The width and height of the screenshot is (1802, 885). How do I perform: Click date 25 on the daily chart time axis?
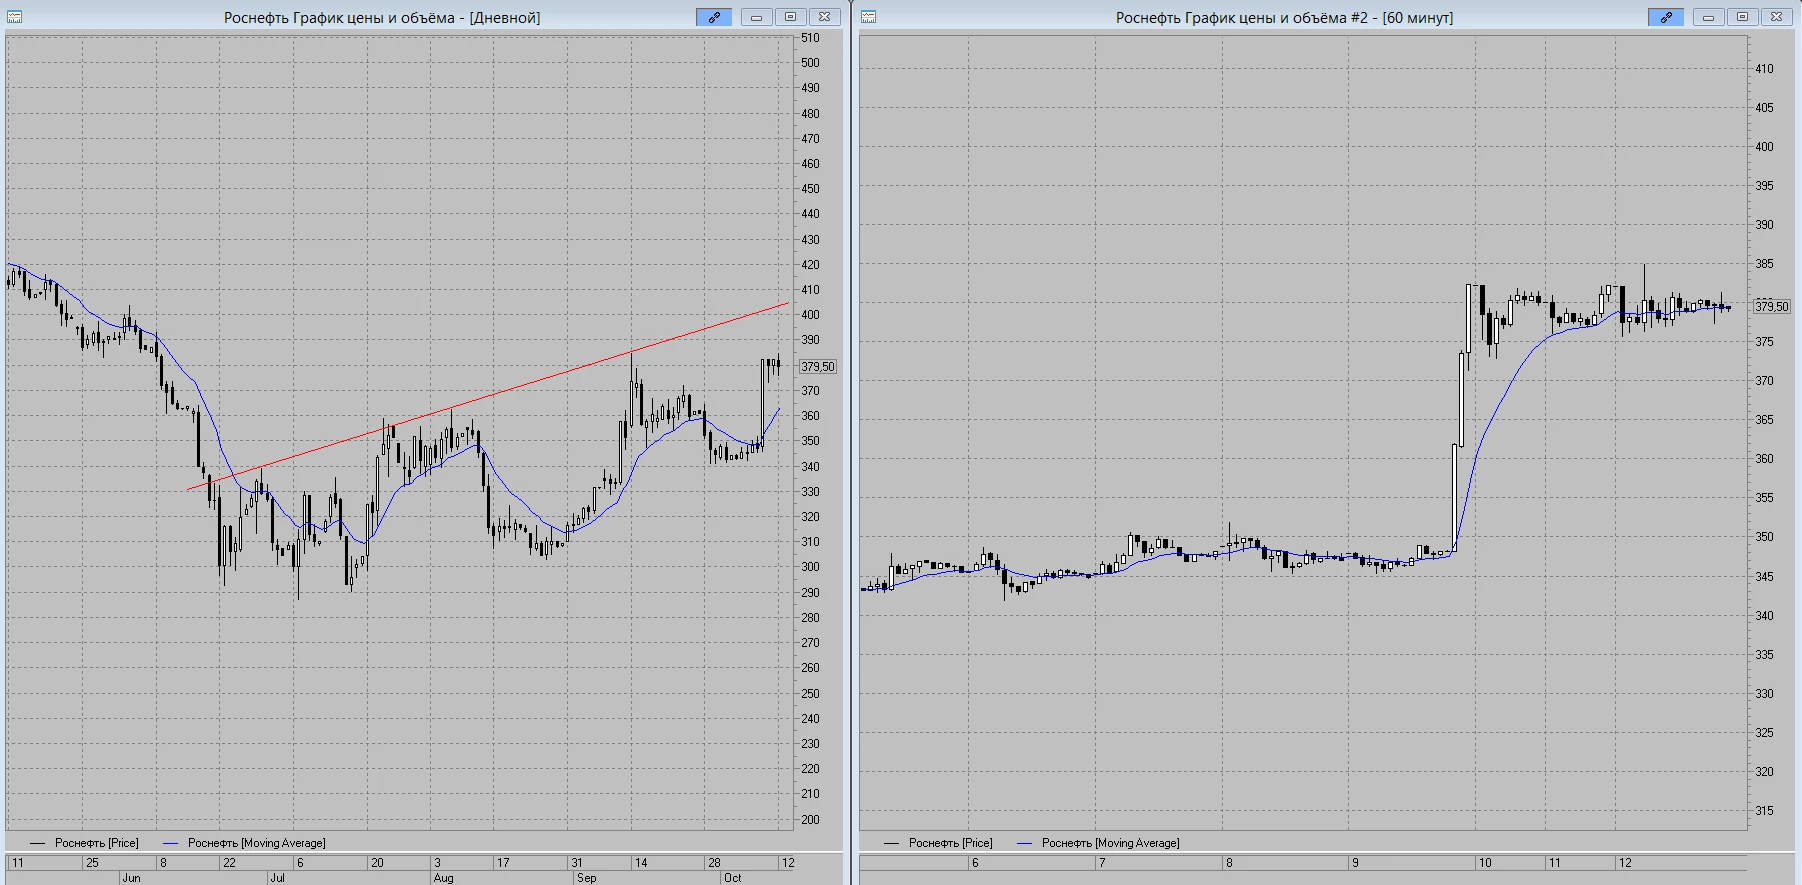pyautogui.click(x=92, y=862)
